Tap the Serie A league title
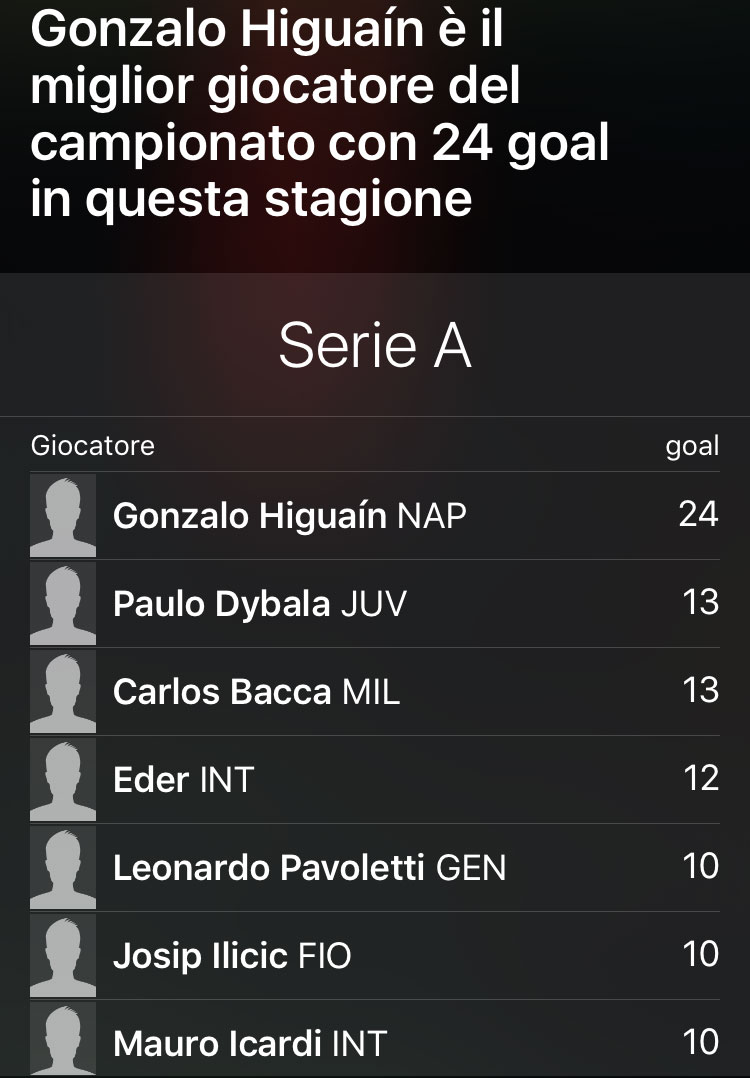The height and width of the screenshot is (1078, 750). click(x=375, y=346)
